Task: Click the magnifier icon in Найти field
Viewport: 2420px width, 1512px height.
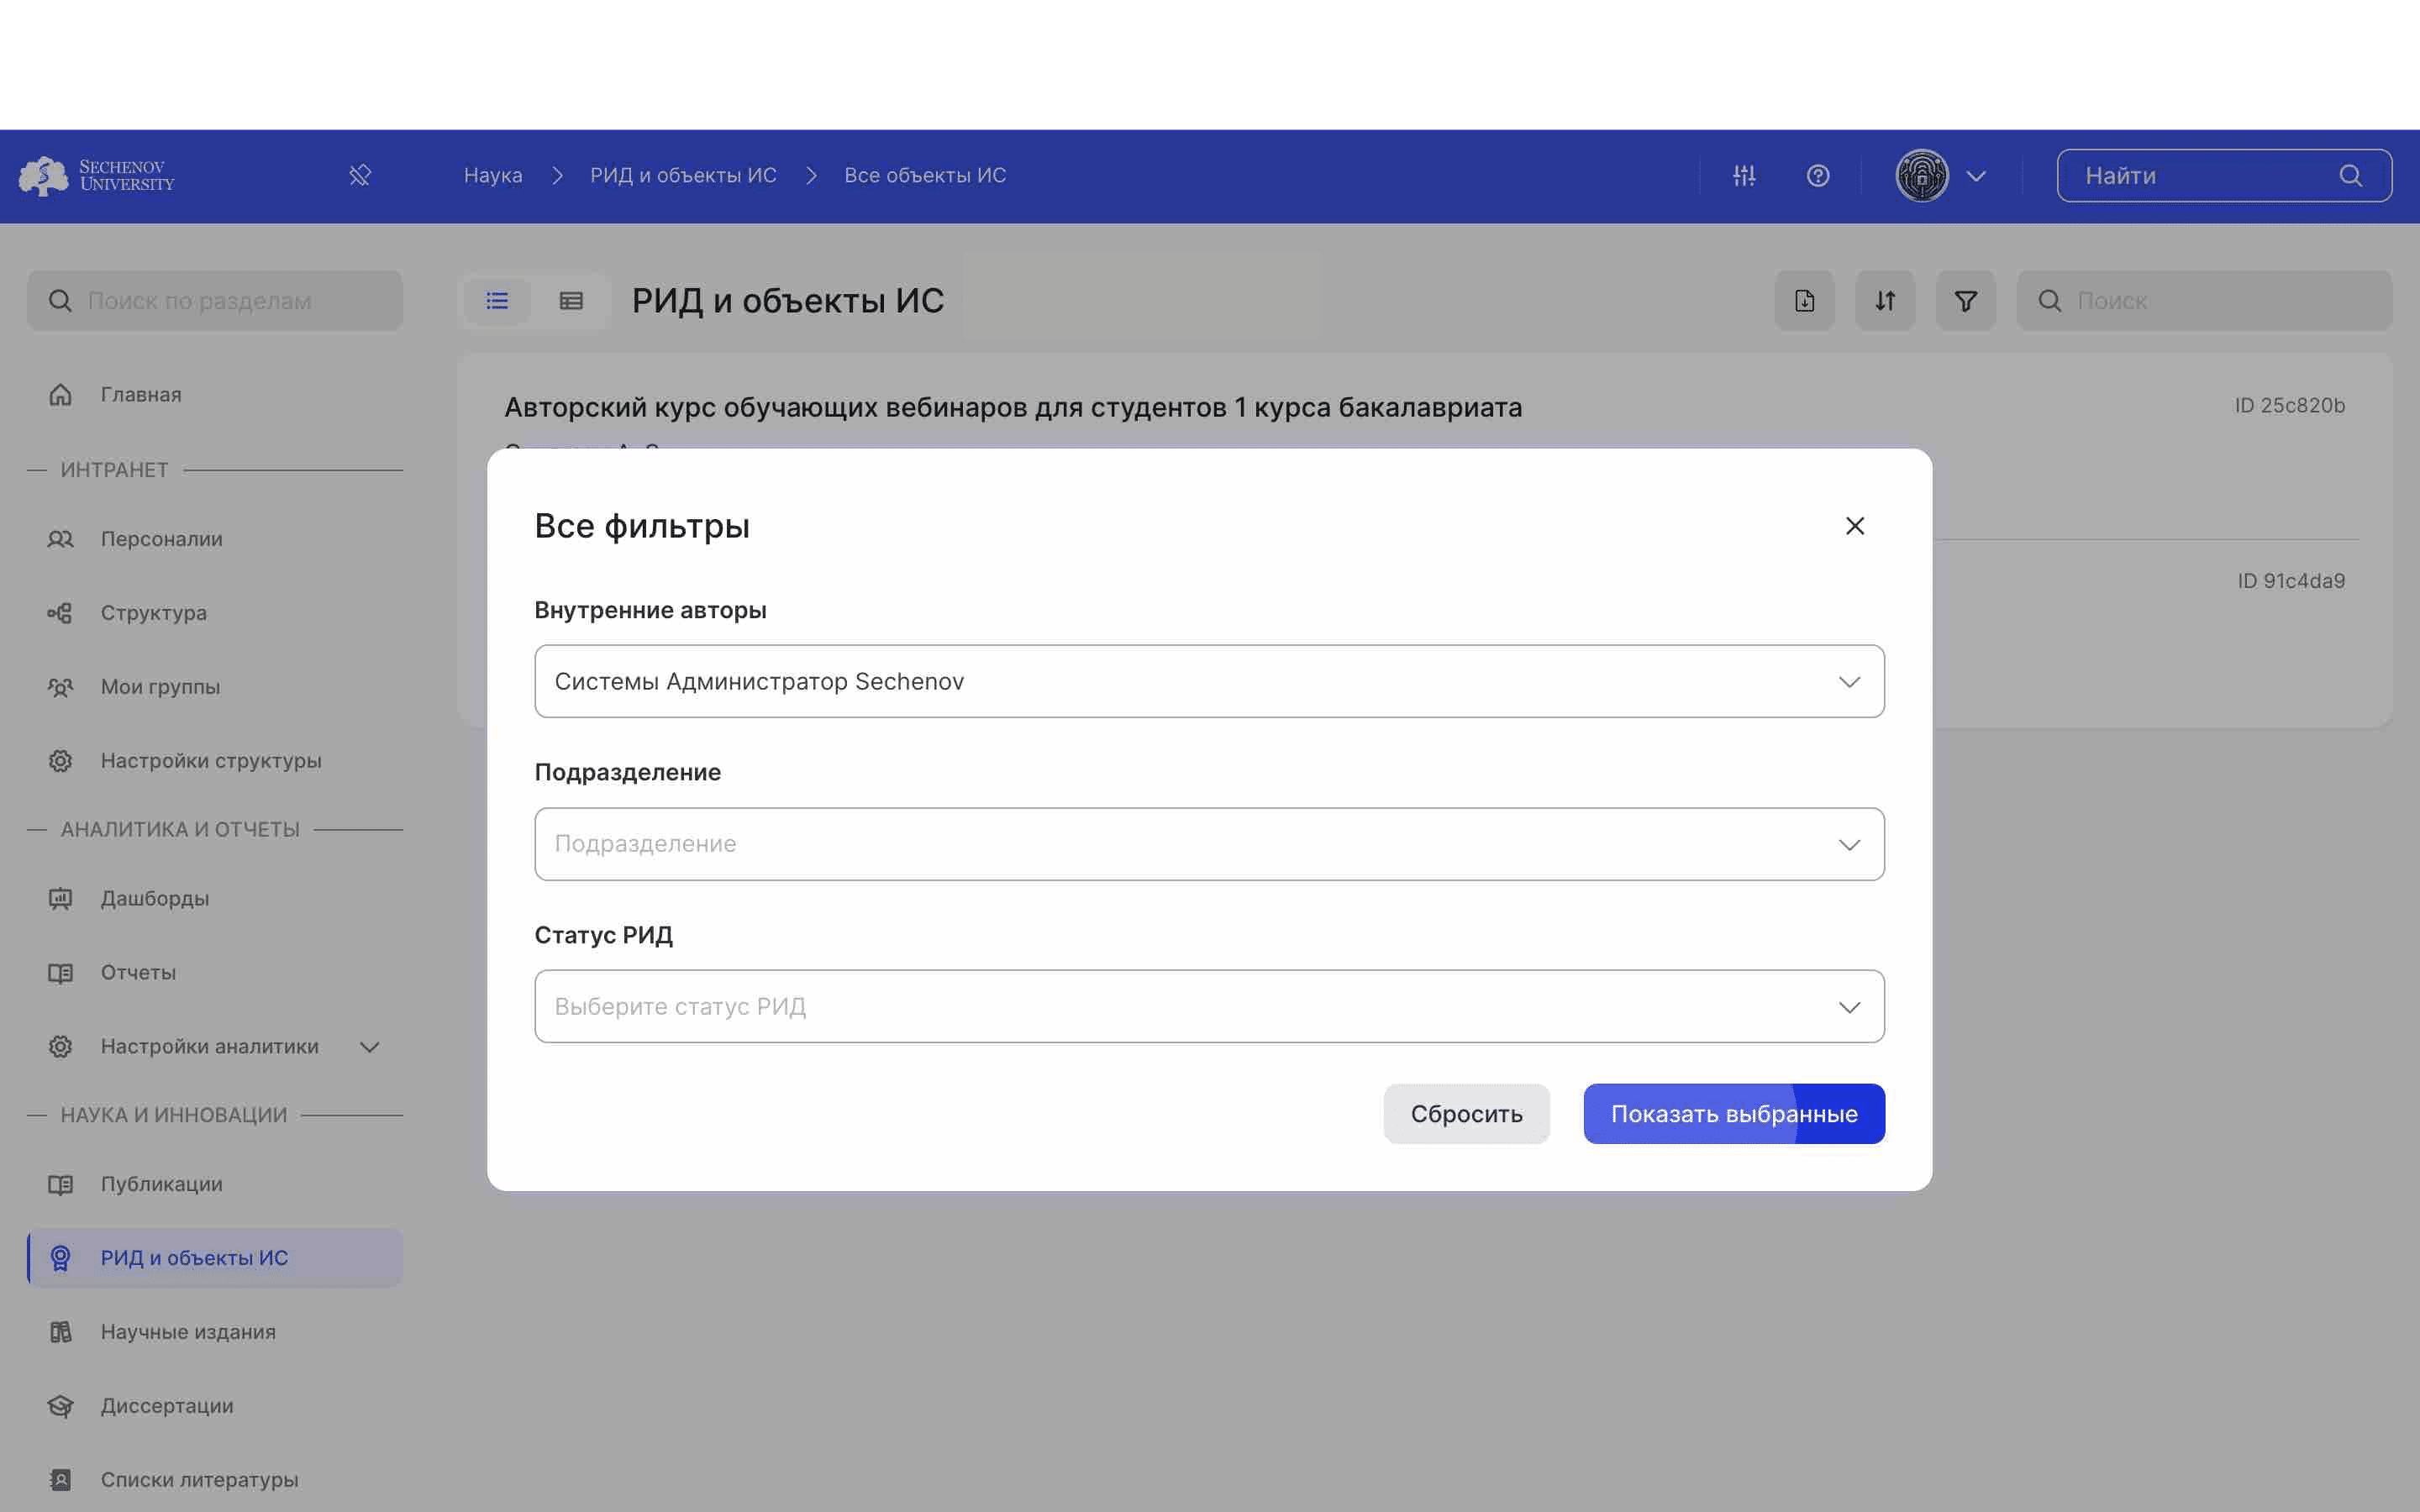Action: pos(2351,176)
